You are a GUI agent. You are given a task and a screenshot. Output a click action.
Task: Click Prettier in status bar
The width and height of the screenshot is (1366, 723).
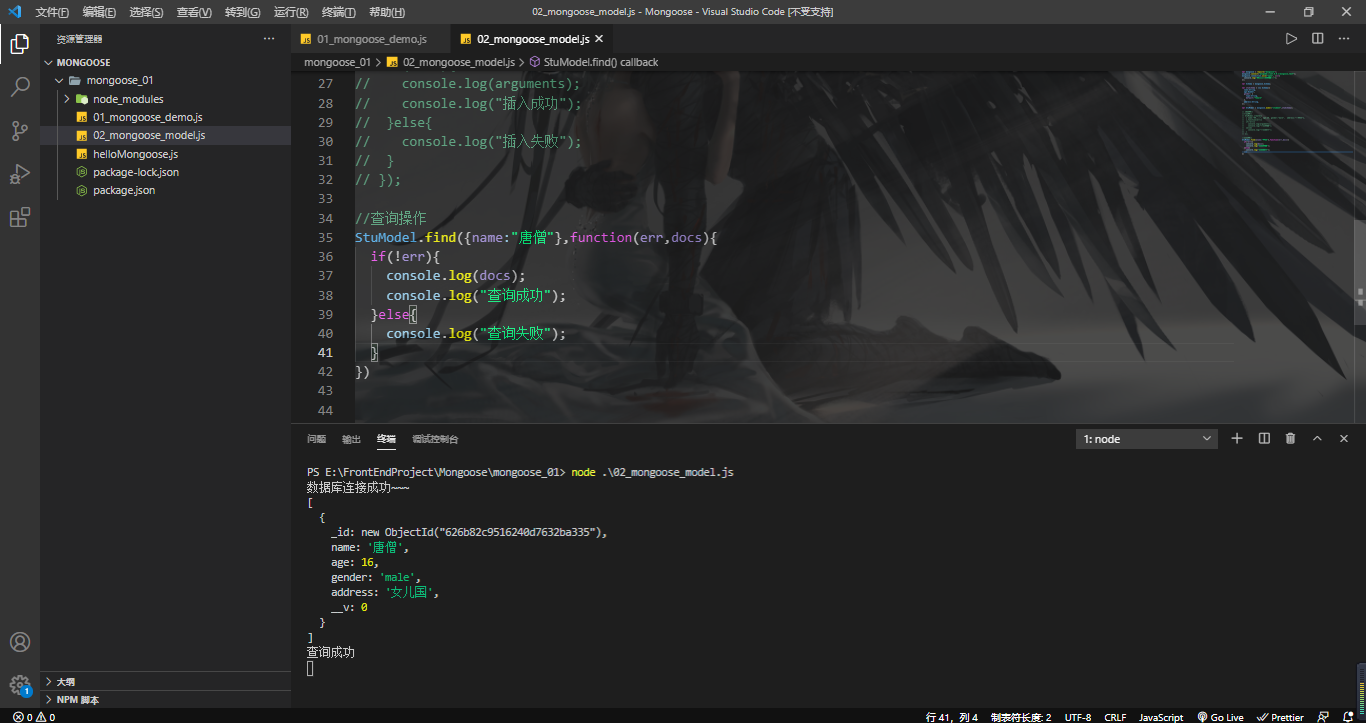[1280, 717]
